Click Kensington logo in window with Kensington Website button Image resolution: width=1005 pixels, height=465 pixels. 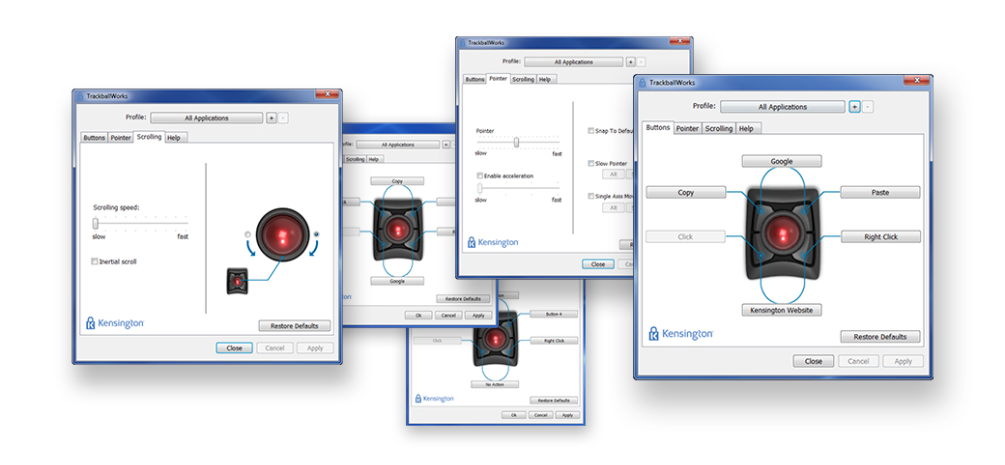click(680, 334)
